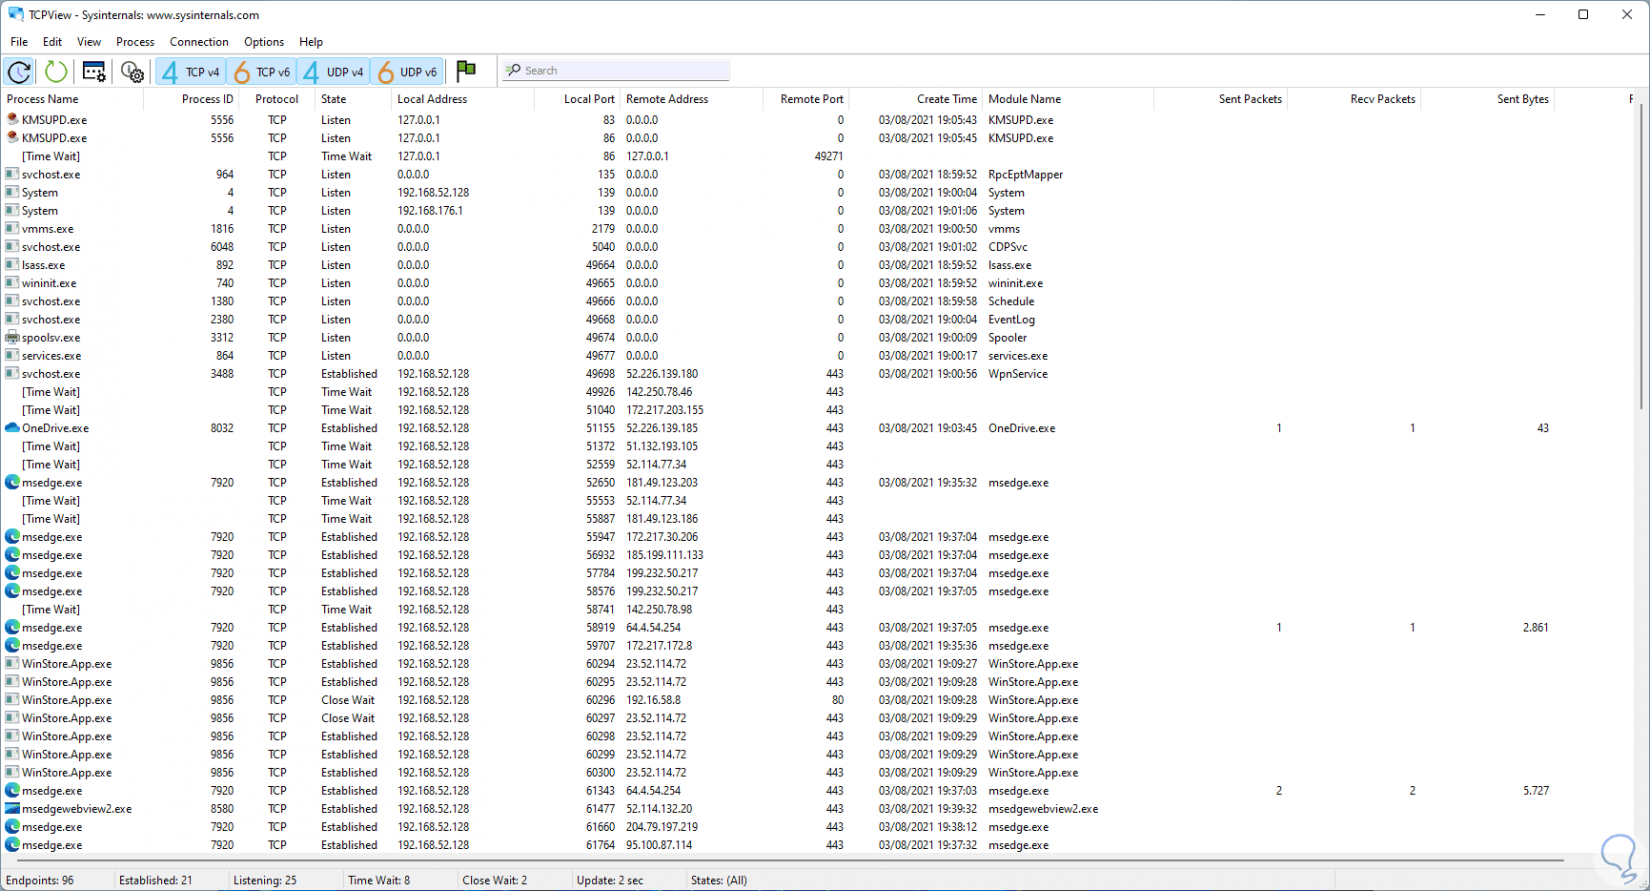The image size is (1650, 891).
Task: Click msedge.exe icon on local port 61764 row
Action: pyautogui.click(x=12, y=845)
